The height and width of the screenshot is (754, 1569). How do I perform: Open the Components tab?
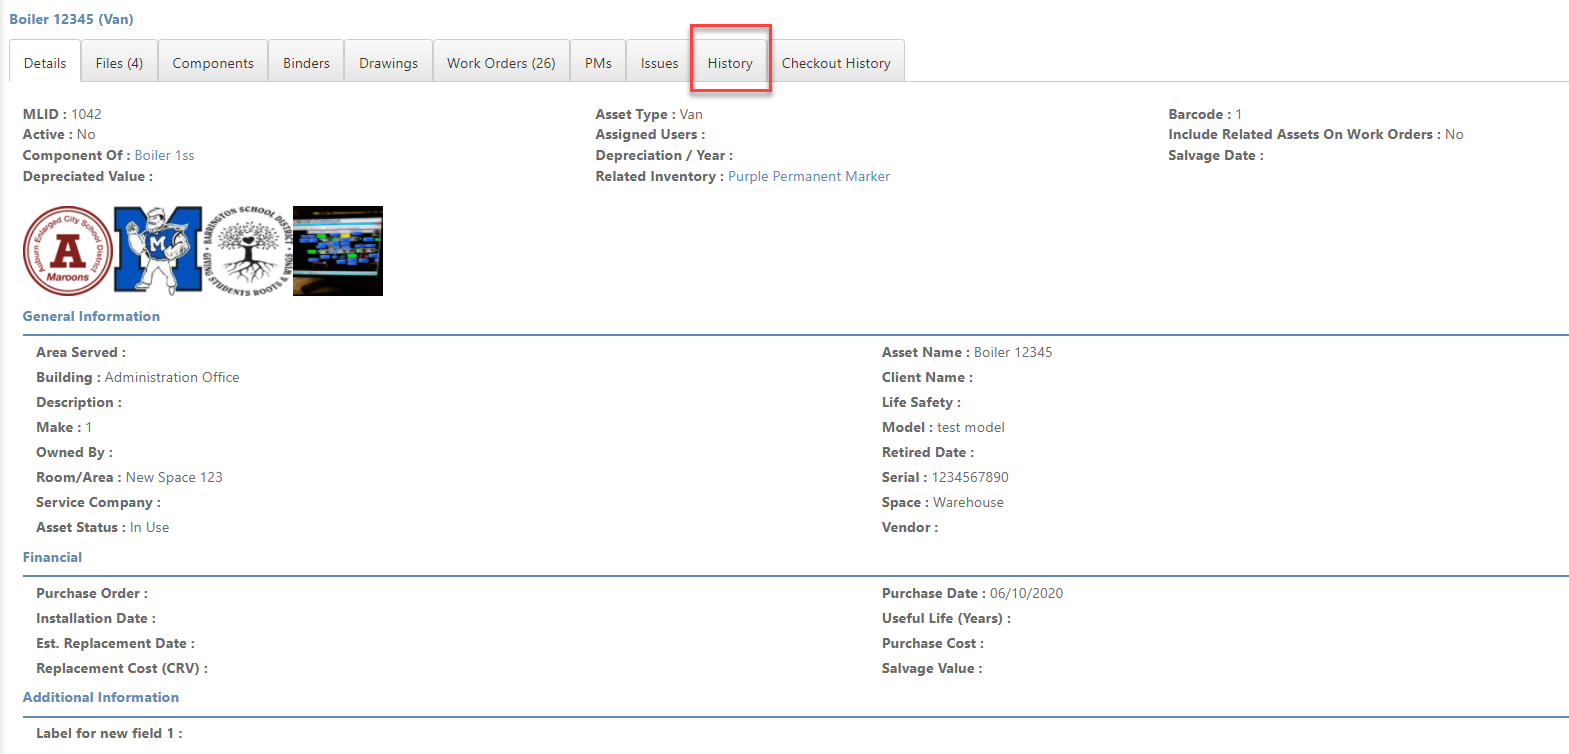click(x=213, y=62)
